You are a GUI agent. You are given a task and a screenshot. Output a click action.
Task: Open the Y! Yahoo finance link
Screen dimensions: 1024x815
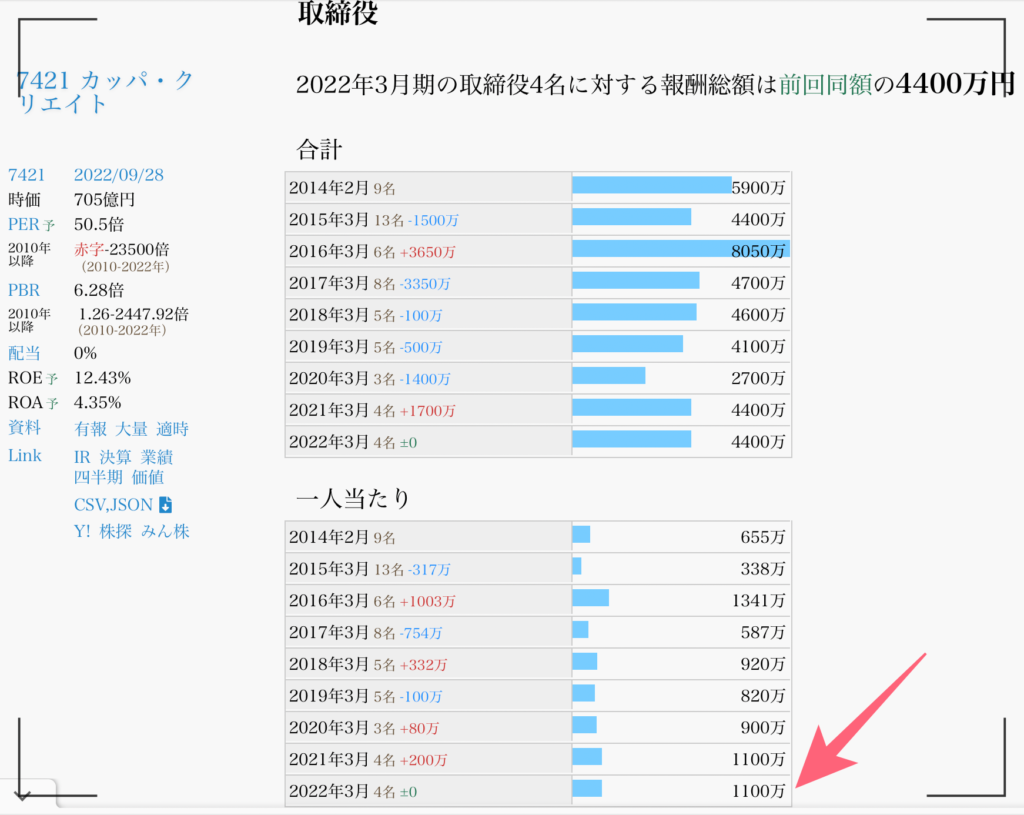tap(82, 532)
